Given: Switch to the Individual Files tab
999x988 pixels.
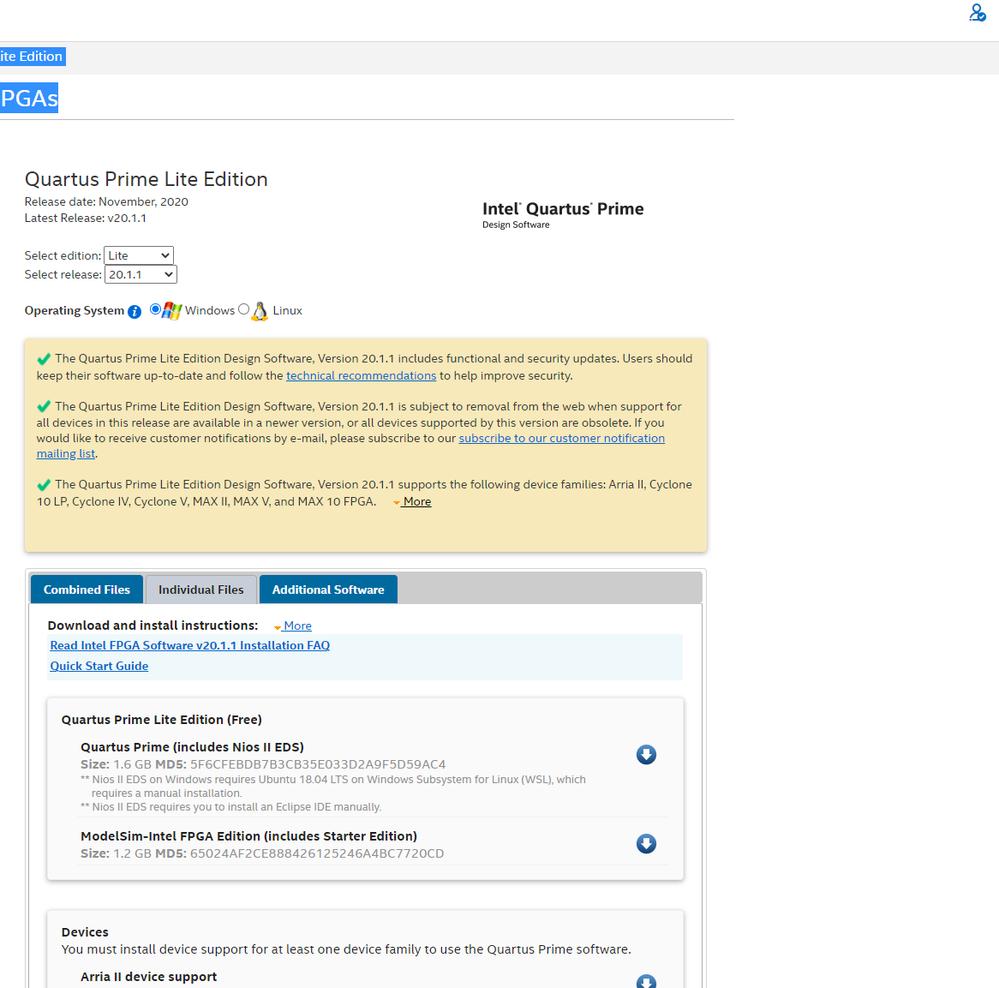Looking at the screenshot, I should [x=201, y=590].
